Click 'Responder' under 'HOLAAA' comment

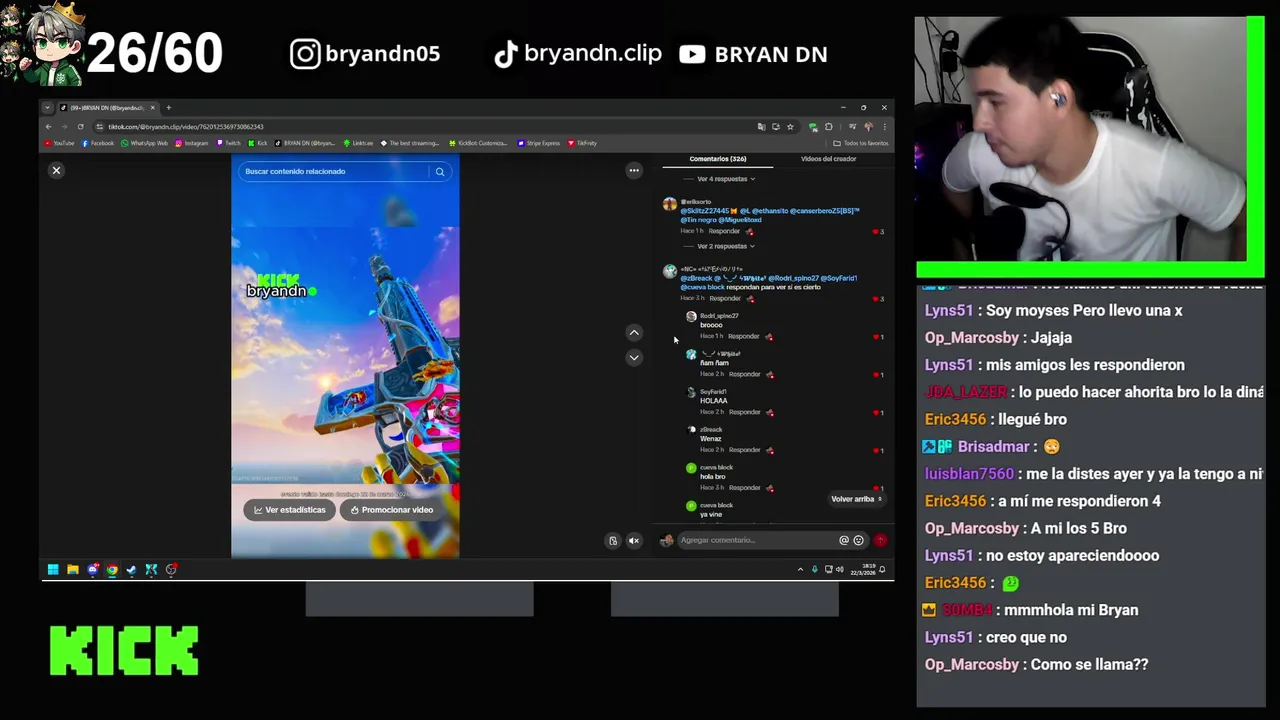[743, 412]
